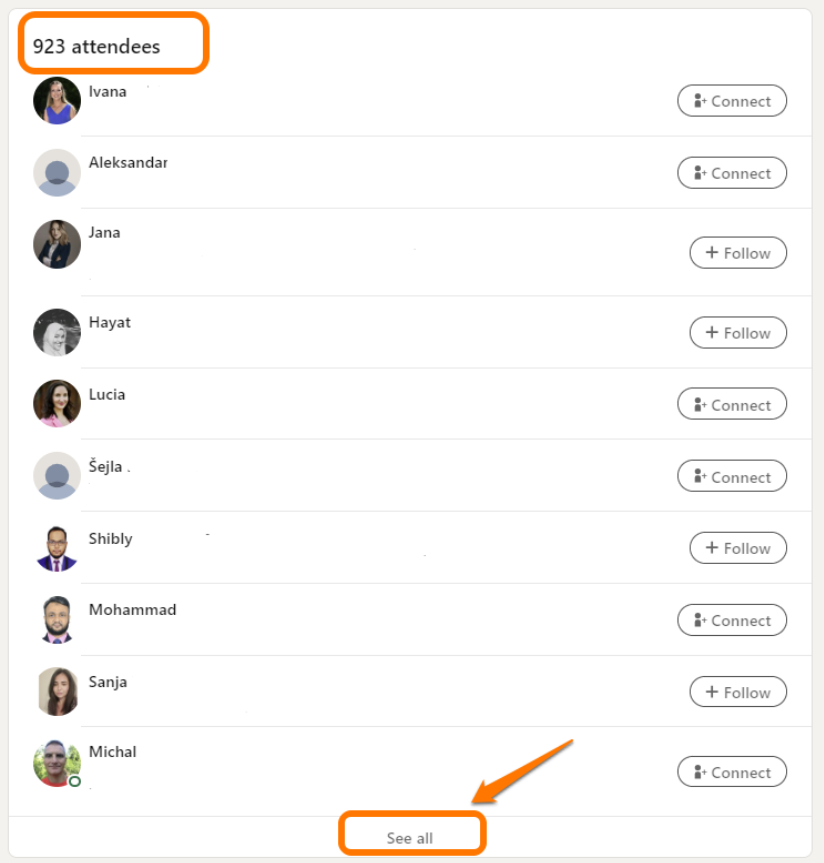The width and height of the screenshot is (824, 863).
Task: Follow Sanja
Action: click(x=738, y=692)
